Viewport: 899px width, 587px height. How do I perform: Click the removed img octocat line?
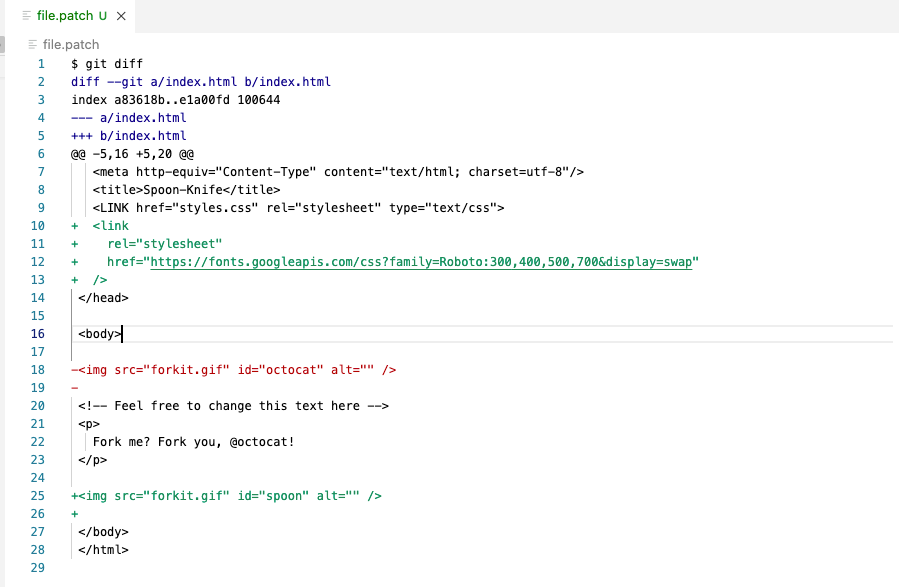[x=233, y=370]
